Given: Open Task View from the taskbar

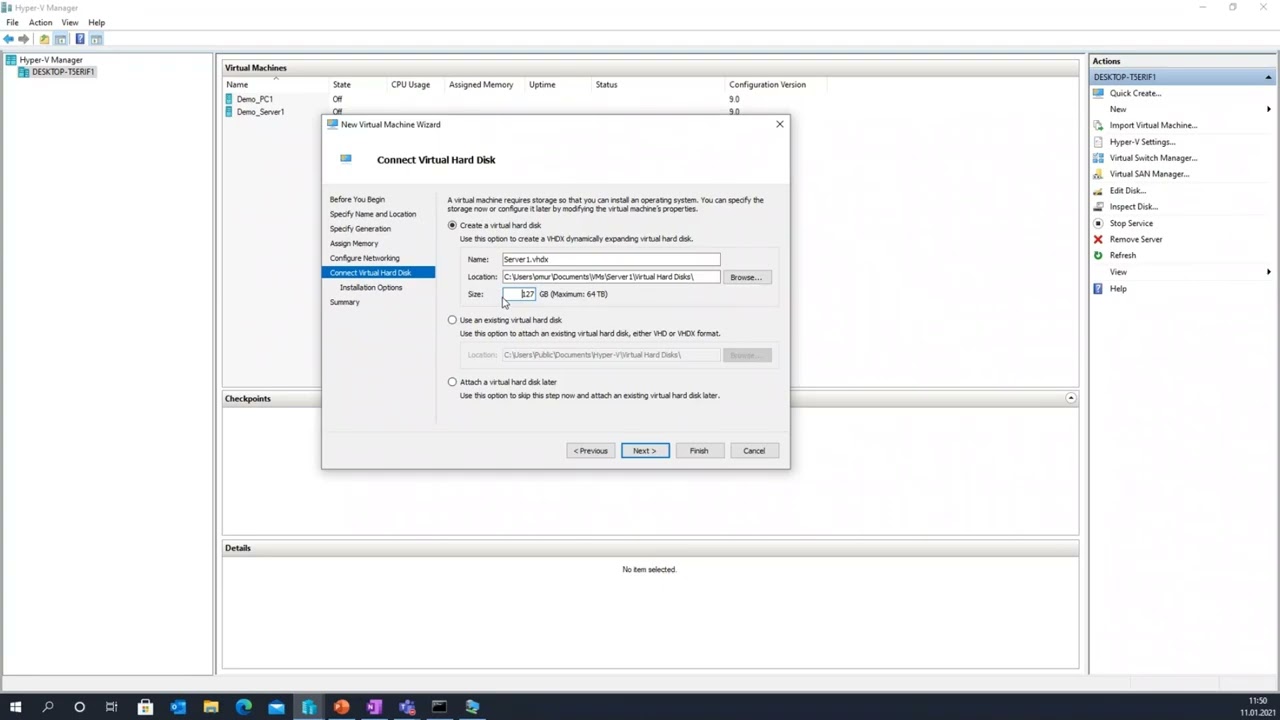Looking at the screenshot, I should click(x=112, y=707).
